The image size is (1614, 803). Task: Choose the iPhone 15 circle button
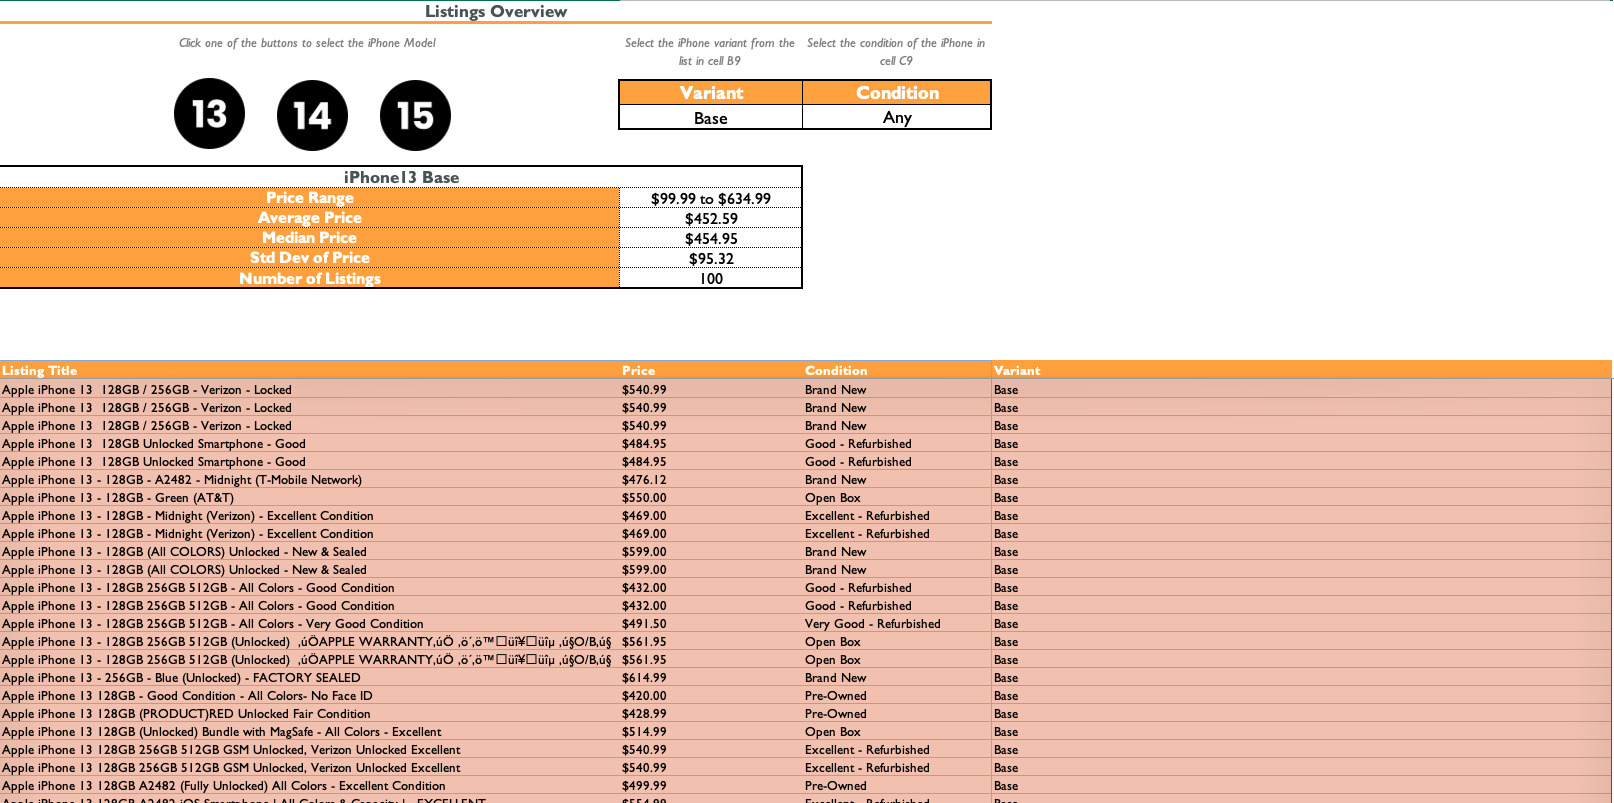[x=415, y=116]
